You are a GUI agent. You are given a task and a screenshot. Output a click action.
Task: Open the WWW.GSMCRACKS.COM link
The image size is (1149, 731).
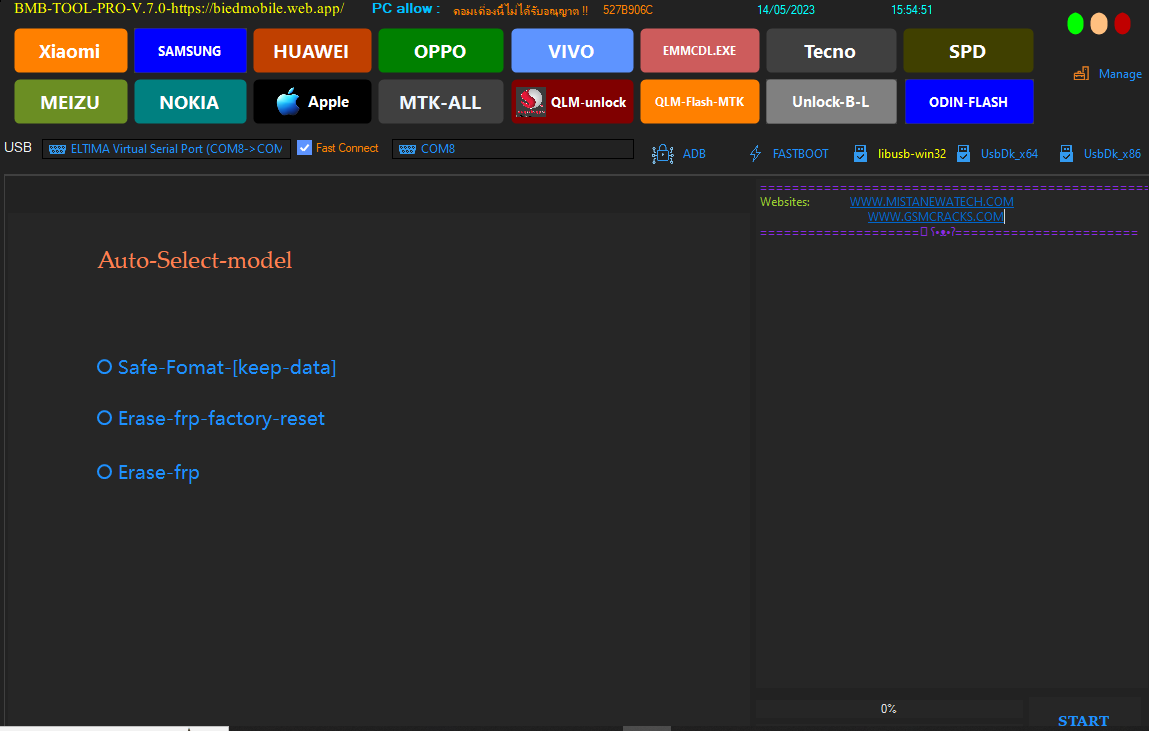tap(935, 217)
